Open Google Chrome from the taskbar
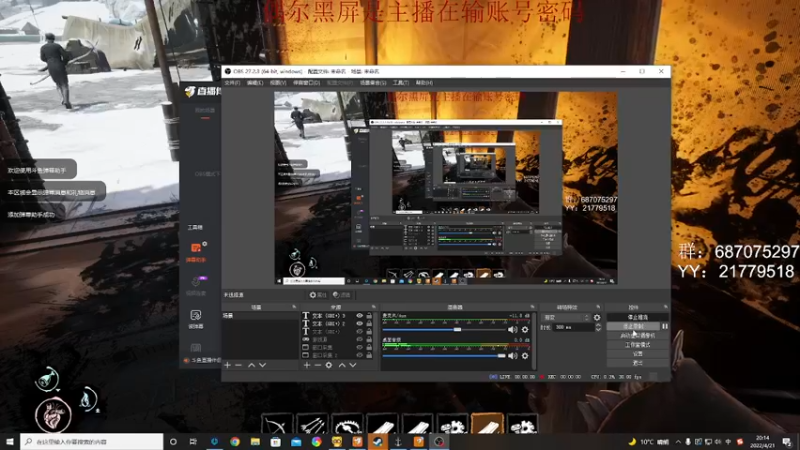Image resolution: width=800 pixels, height=450 pixels. 235,441
